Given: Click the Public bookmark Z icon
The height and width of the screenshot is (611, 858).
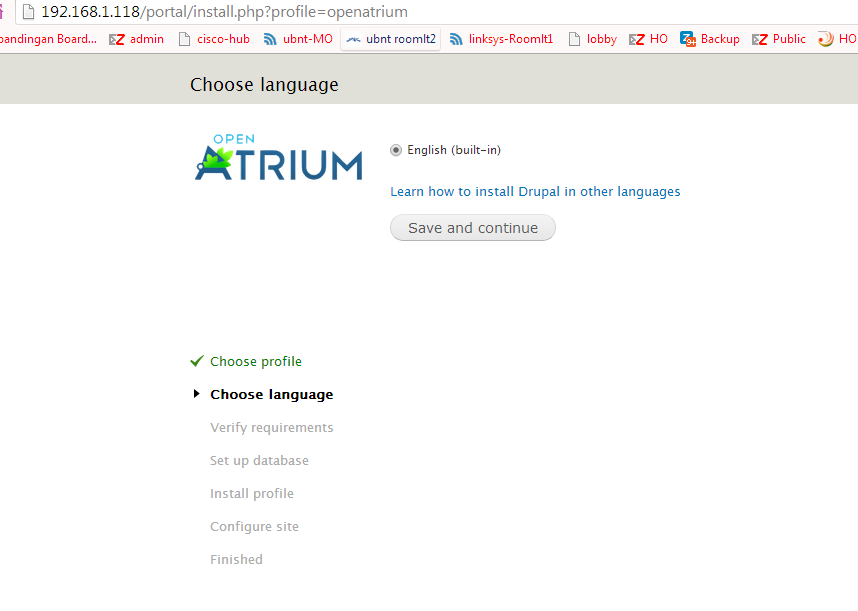Looking at the screenshot, I should click(x=760, y=39).
